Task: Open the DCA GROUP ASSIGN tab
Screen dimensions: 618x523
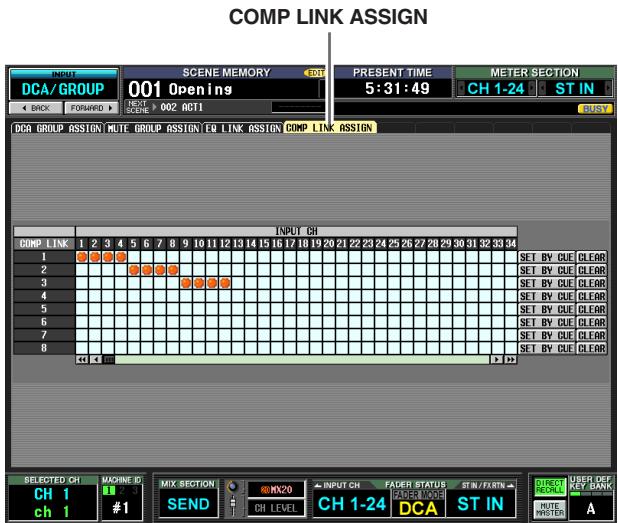Action: point(58,128)
